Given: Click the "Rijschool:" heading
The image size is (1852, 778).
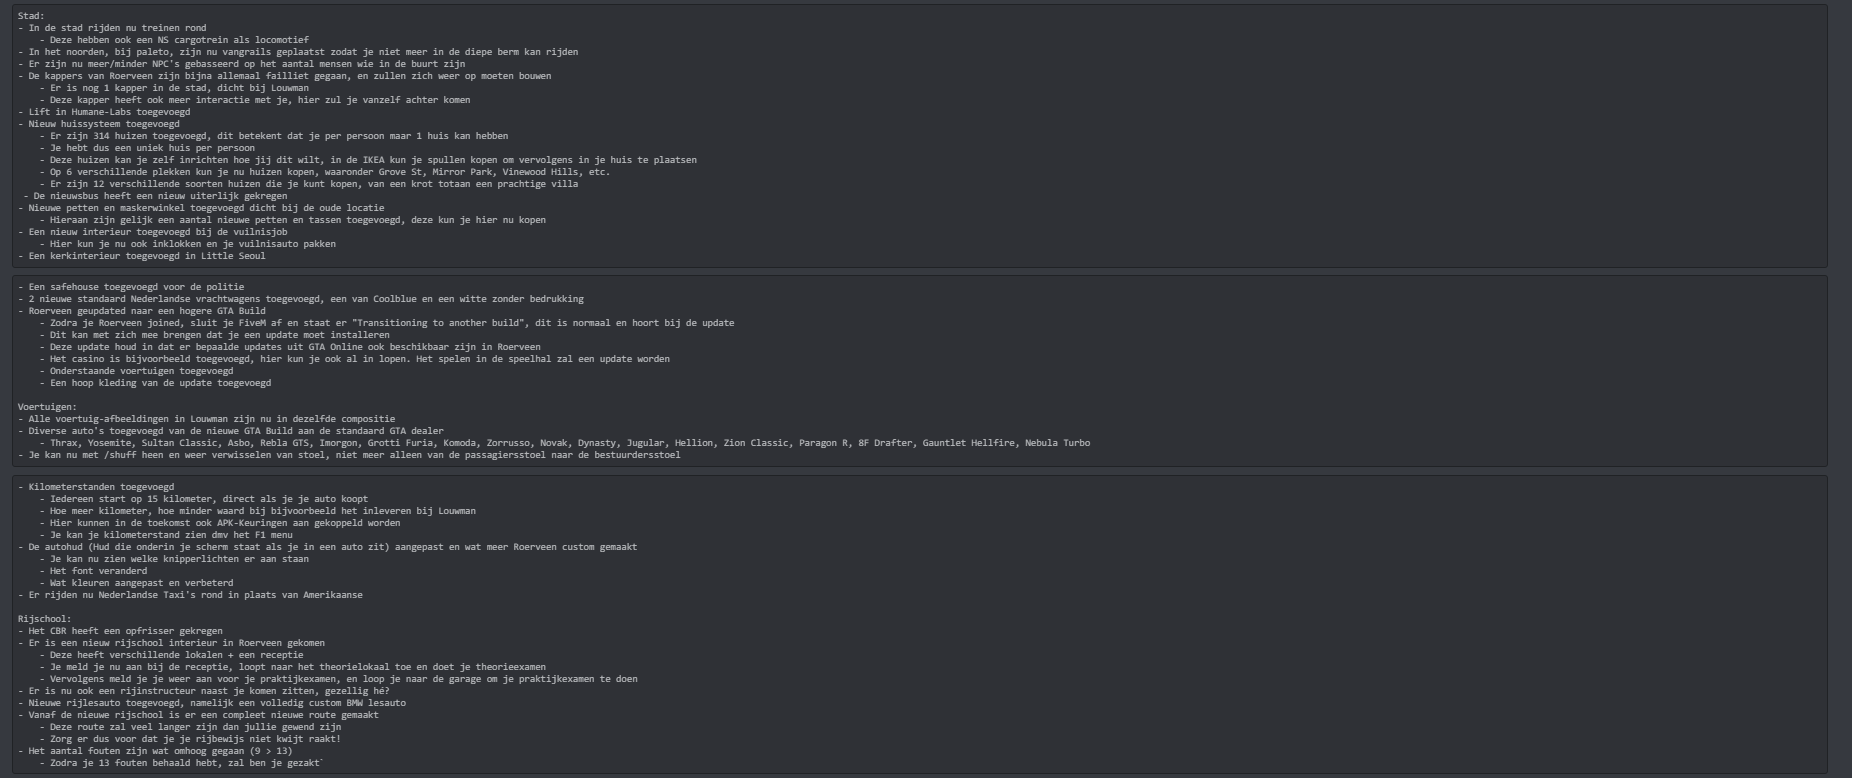Looking at the screenshot, I should [44, 619].
